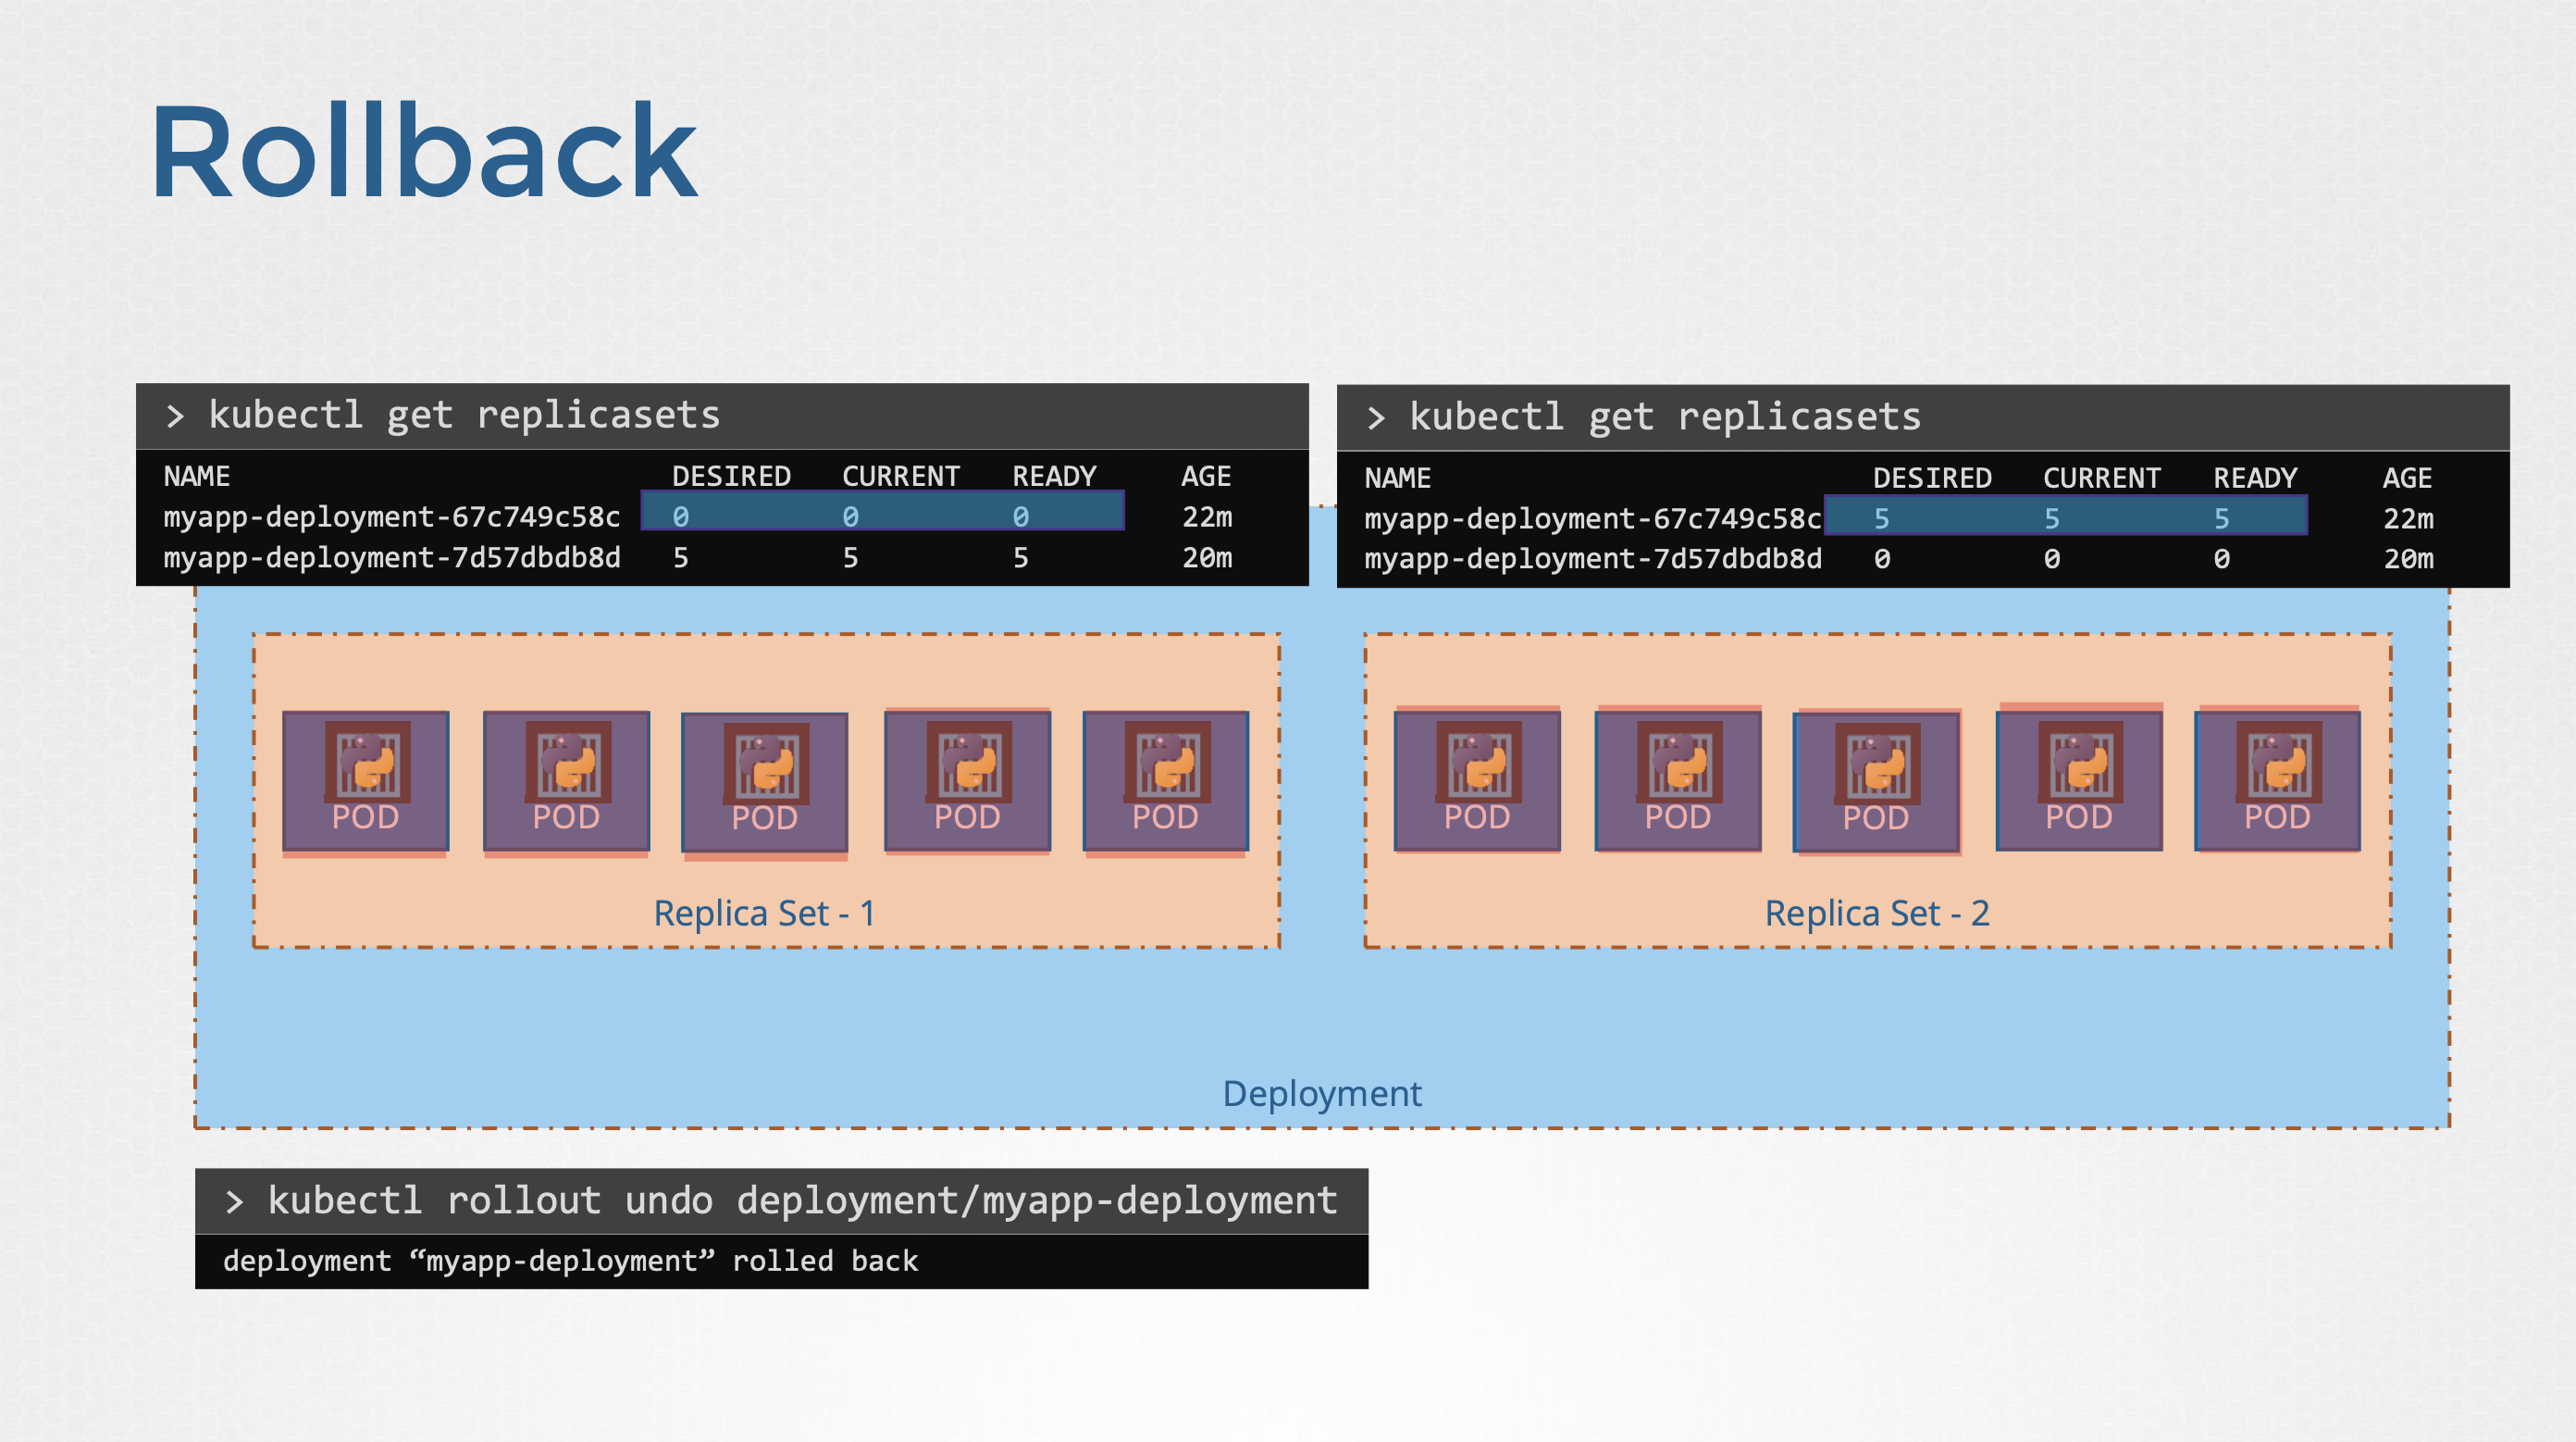Select the middle POD icon in Replica Set 1
Image resolution: width=2576 pixels, height=1442 pixels.
click(x=764, y=783)
